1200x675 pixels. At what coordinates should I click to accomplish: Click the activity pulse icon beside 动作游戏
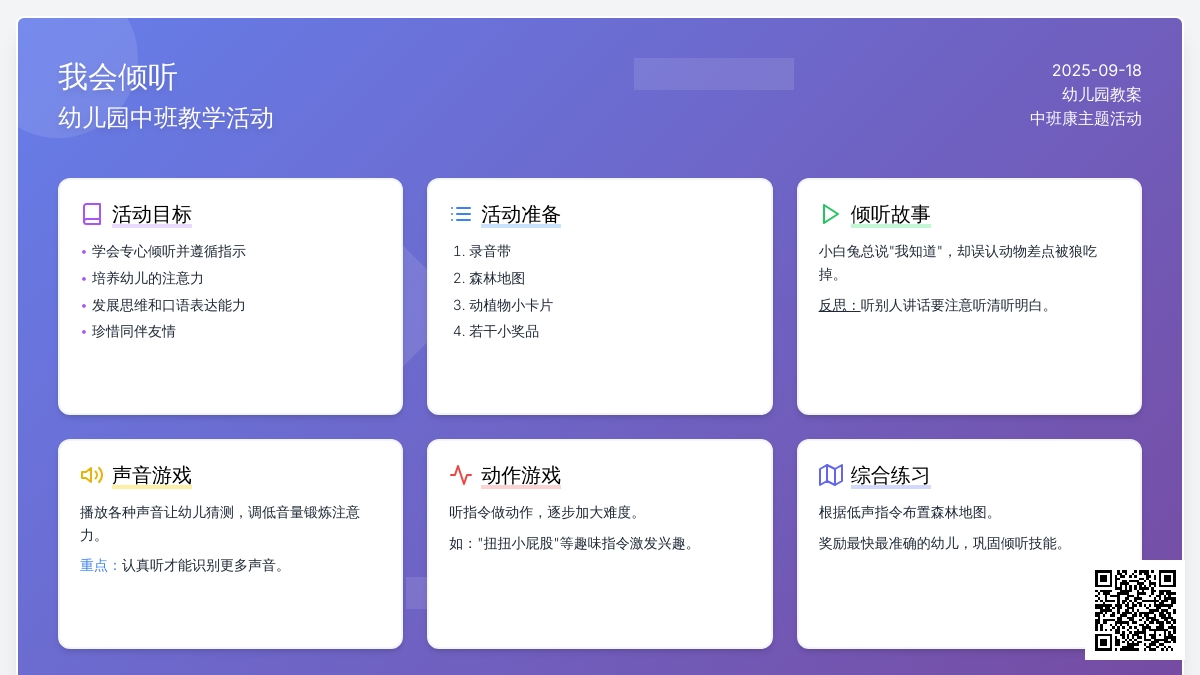coord(461,475)
